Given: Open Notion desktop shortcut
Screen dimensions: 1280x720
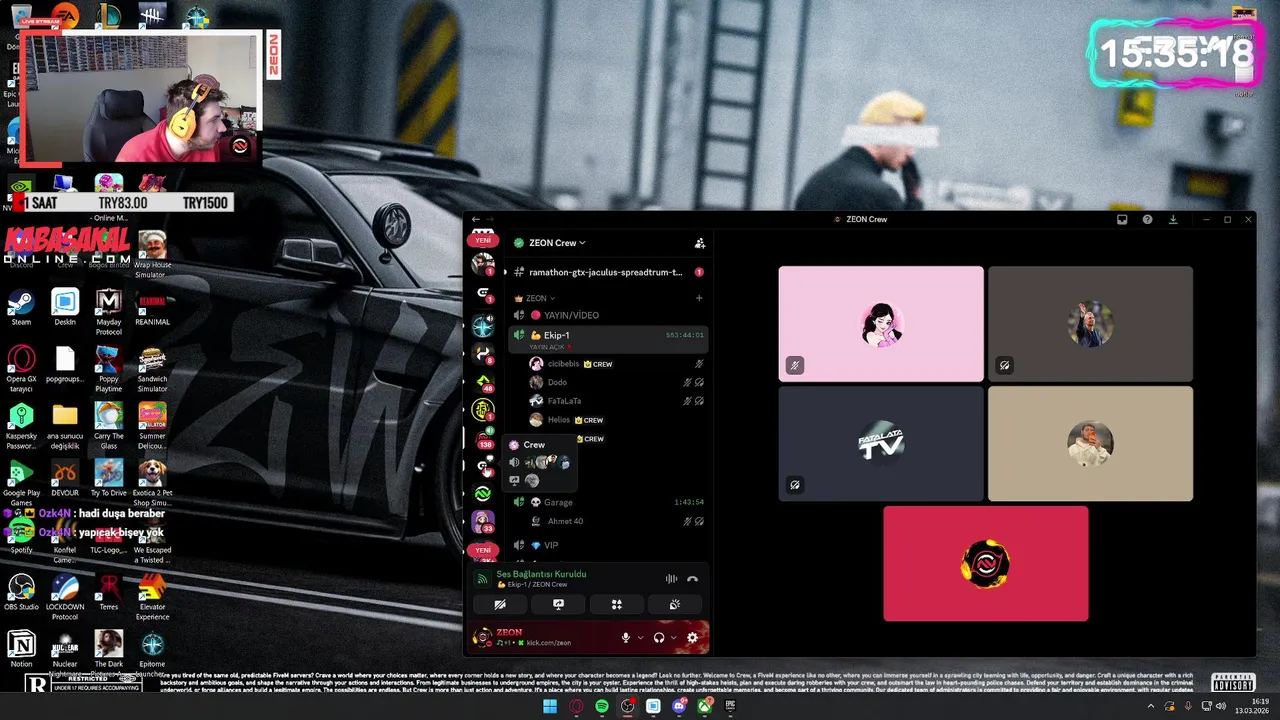Looking at the screenshot, I should tap(21, 649).
